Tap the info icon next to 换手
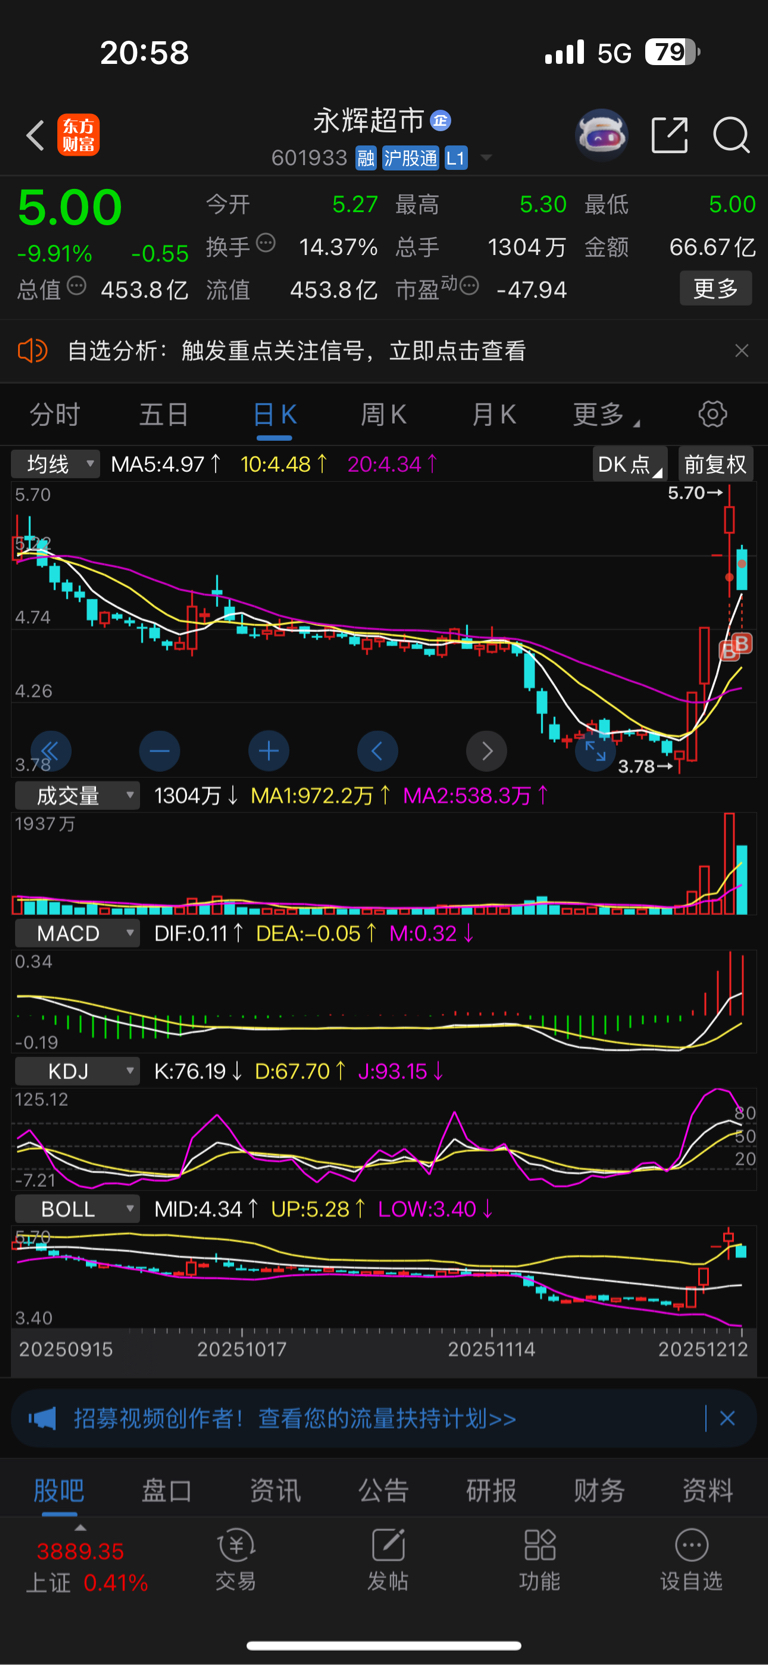The width and height of the screenshot is (768, 1665). (265, 243)
